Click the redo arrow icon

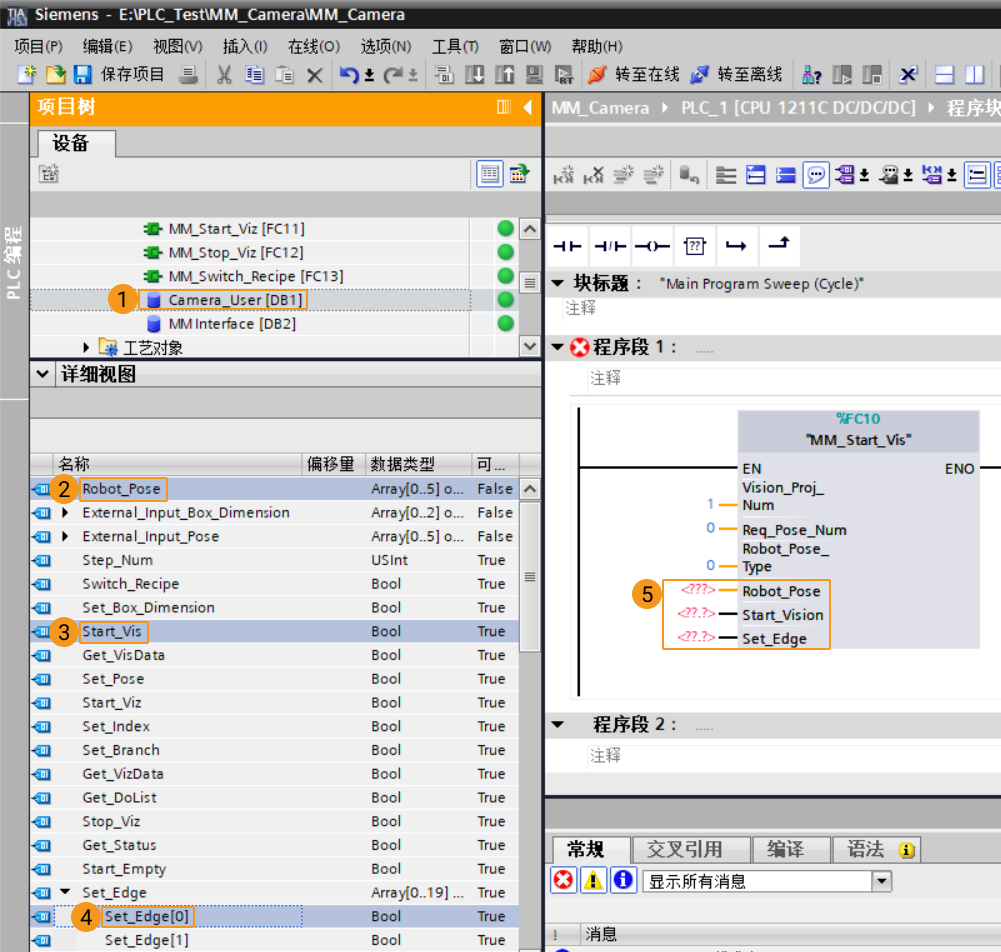pyautogui.click(x=393, y=75)
